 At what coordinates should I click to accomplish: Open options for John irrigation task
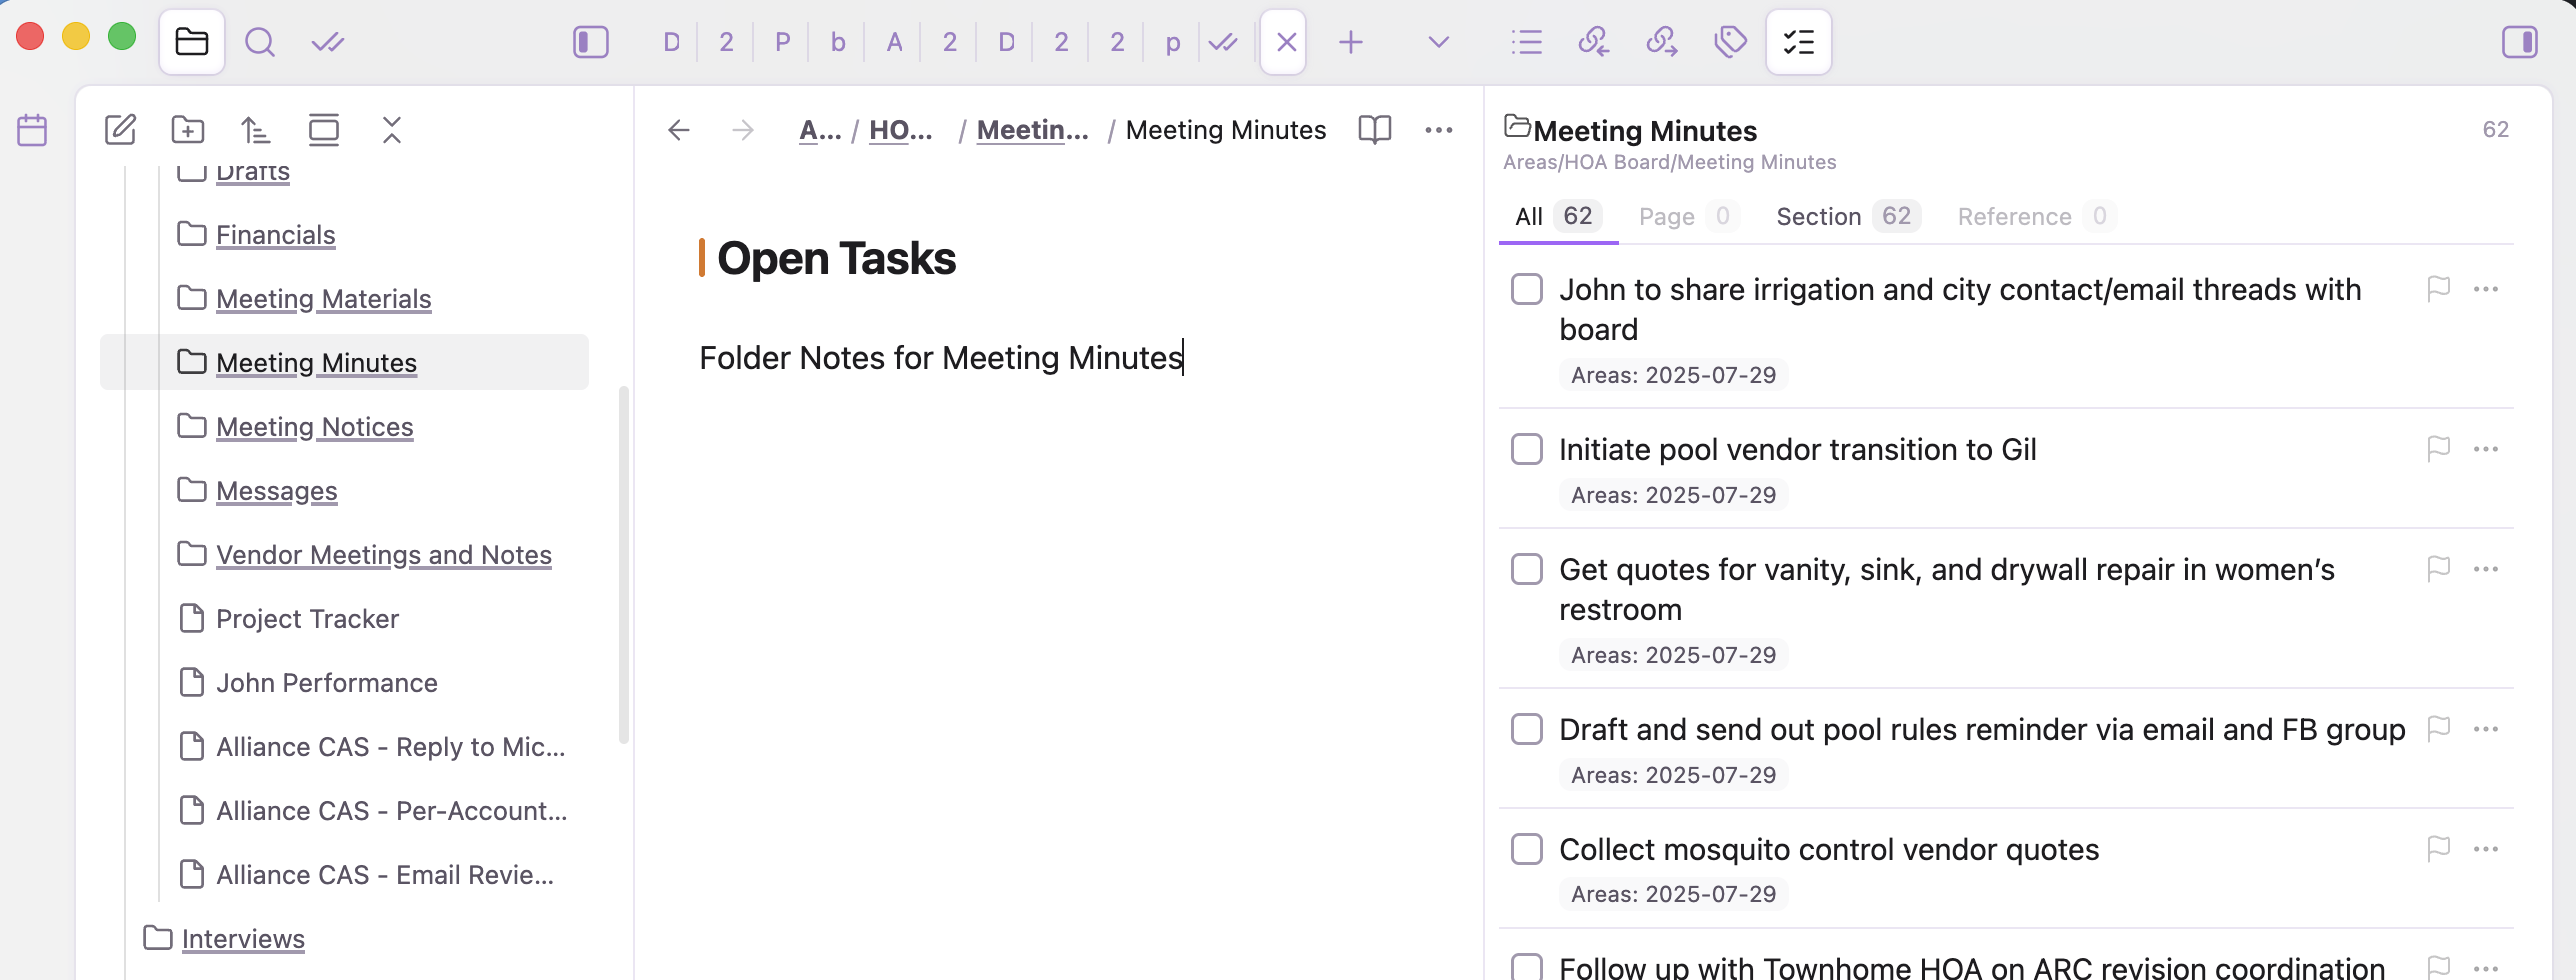pyautogui.click(x=2486, y=289)
